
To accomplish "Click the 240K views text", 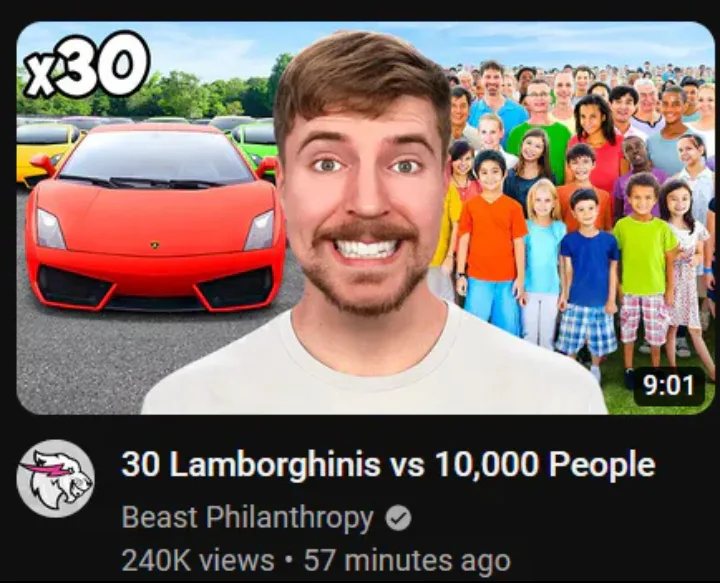I will coord(198,561).
